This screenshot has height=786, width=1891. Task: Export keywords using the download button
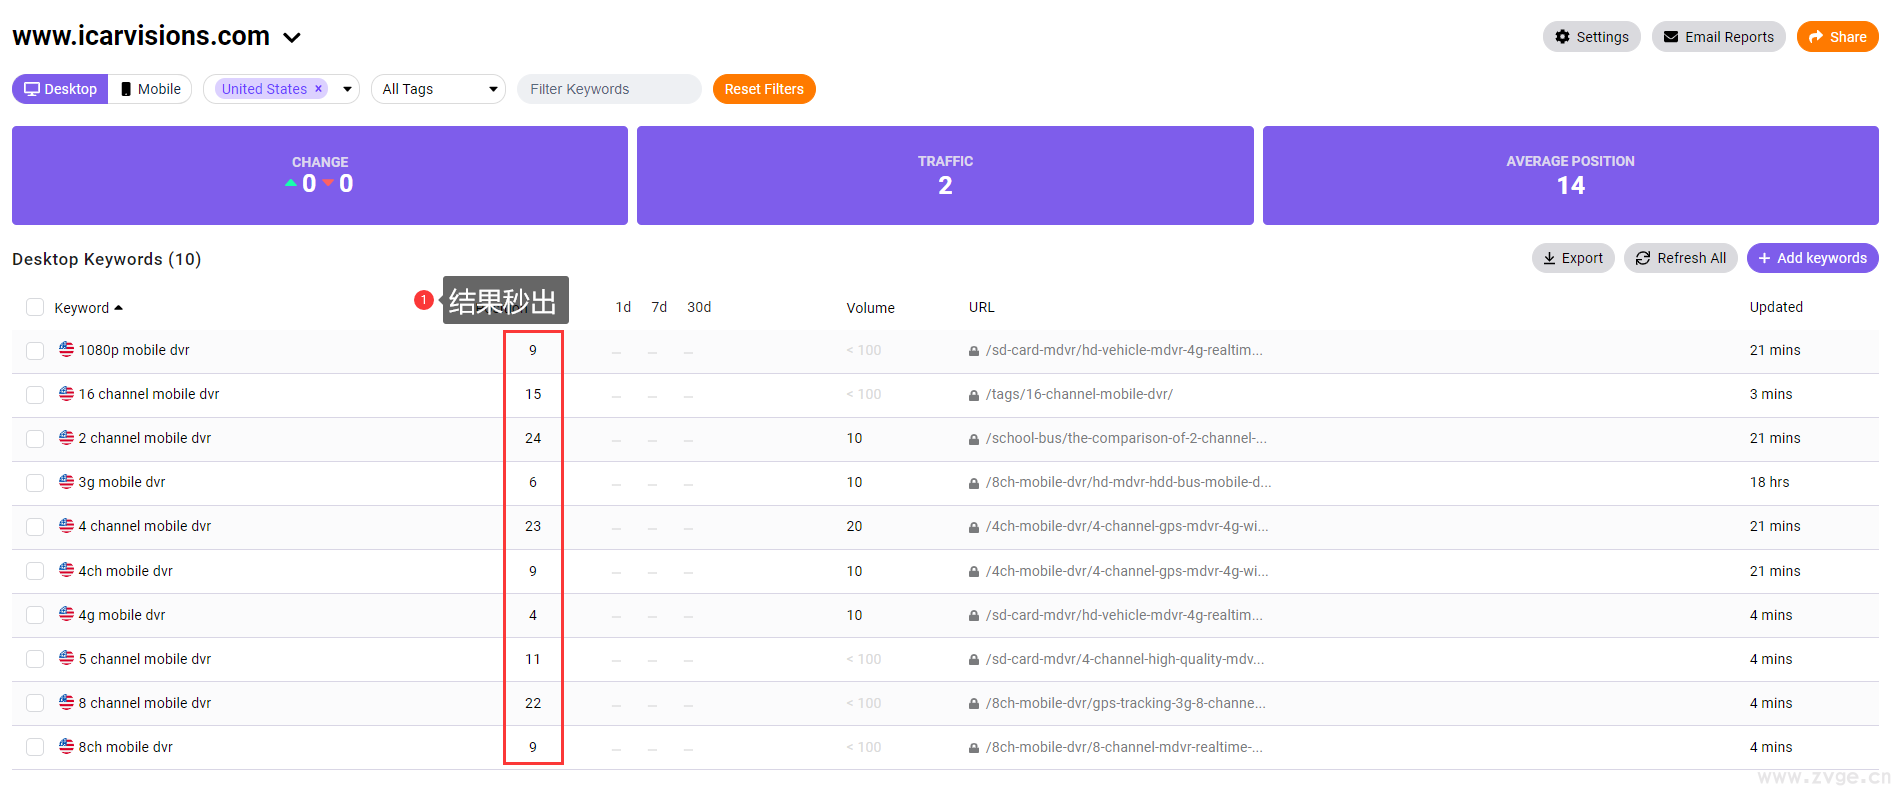coord(1572,258)
